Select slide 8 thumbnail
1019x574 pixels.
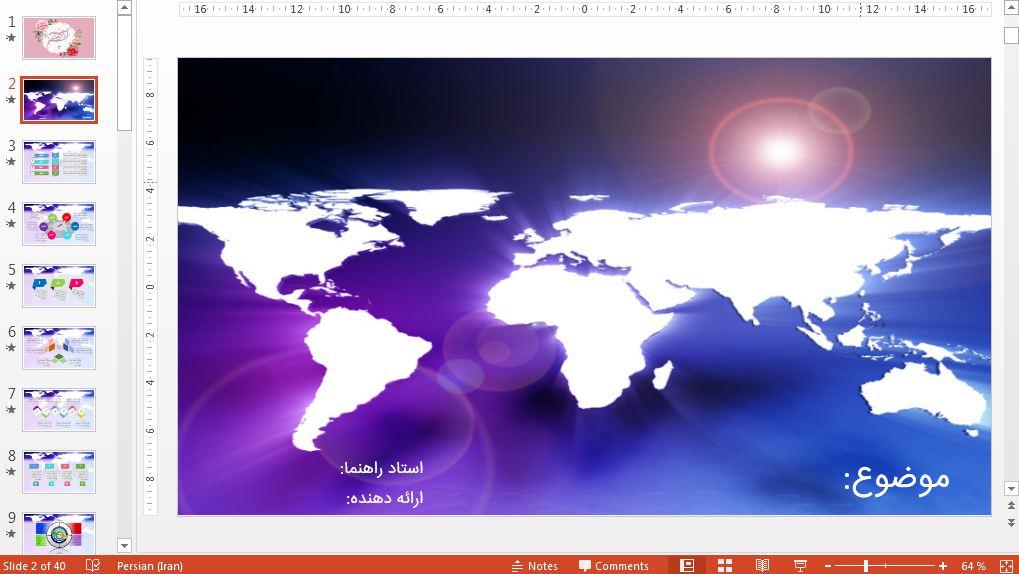[59, 471]
